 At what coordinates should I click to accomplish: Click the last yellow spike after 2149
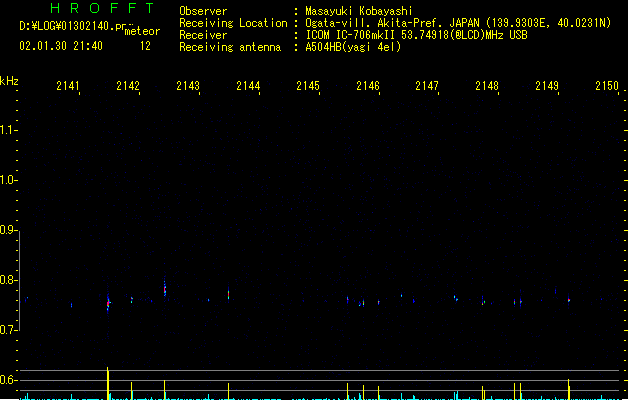(x=568, y=389)
